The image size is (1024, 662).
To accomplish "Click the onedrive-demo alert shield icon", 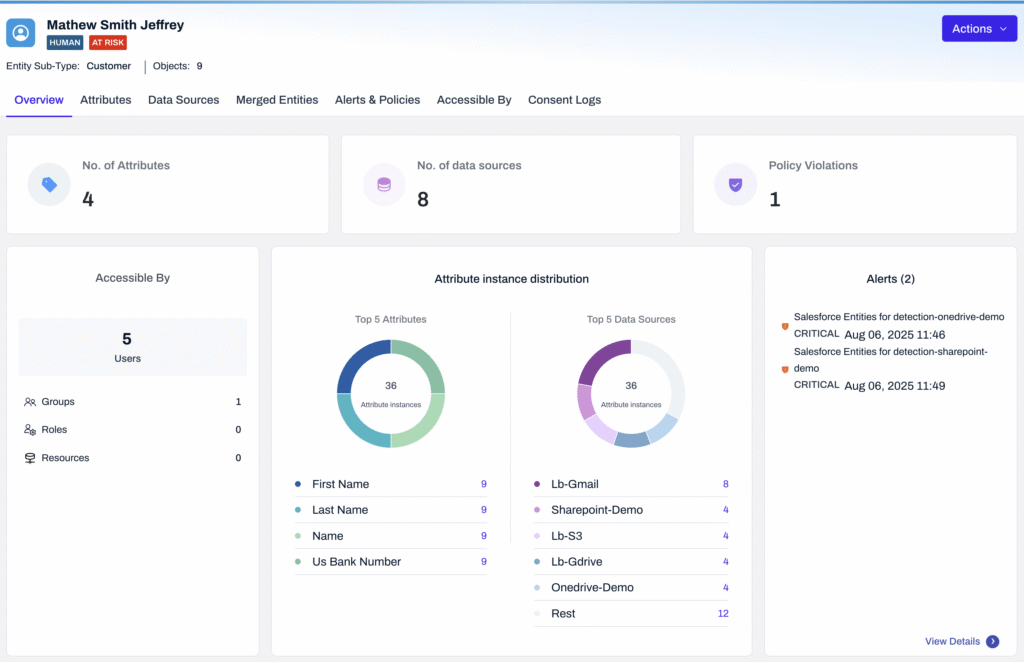I will 785,326.
